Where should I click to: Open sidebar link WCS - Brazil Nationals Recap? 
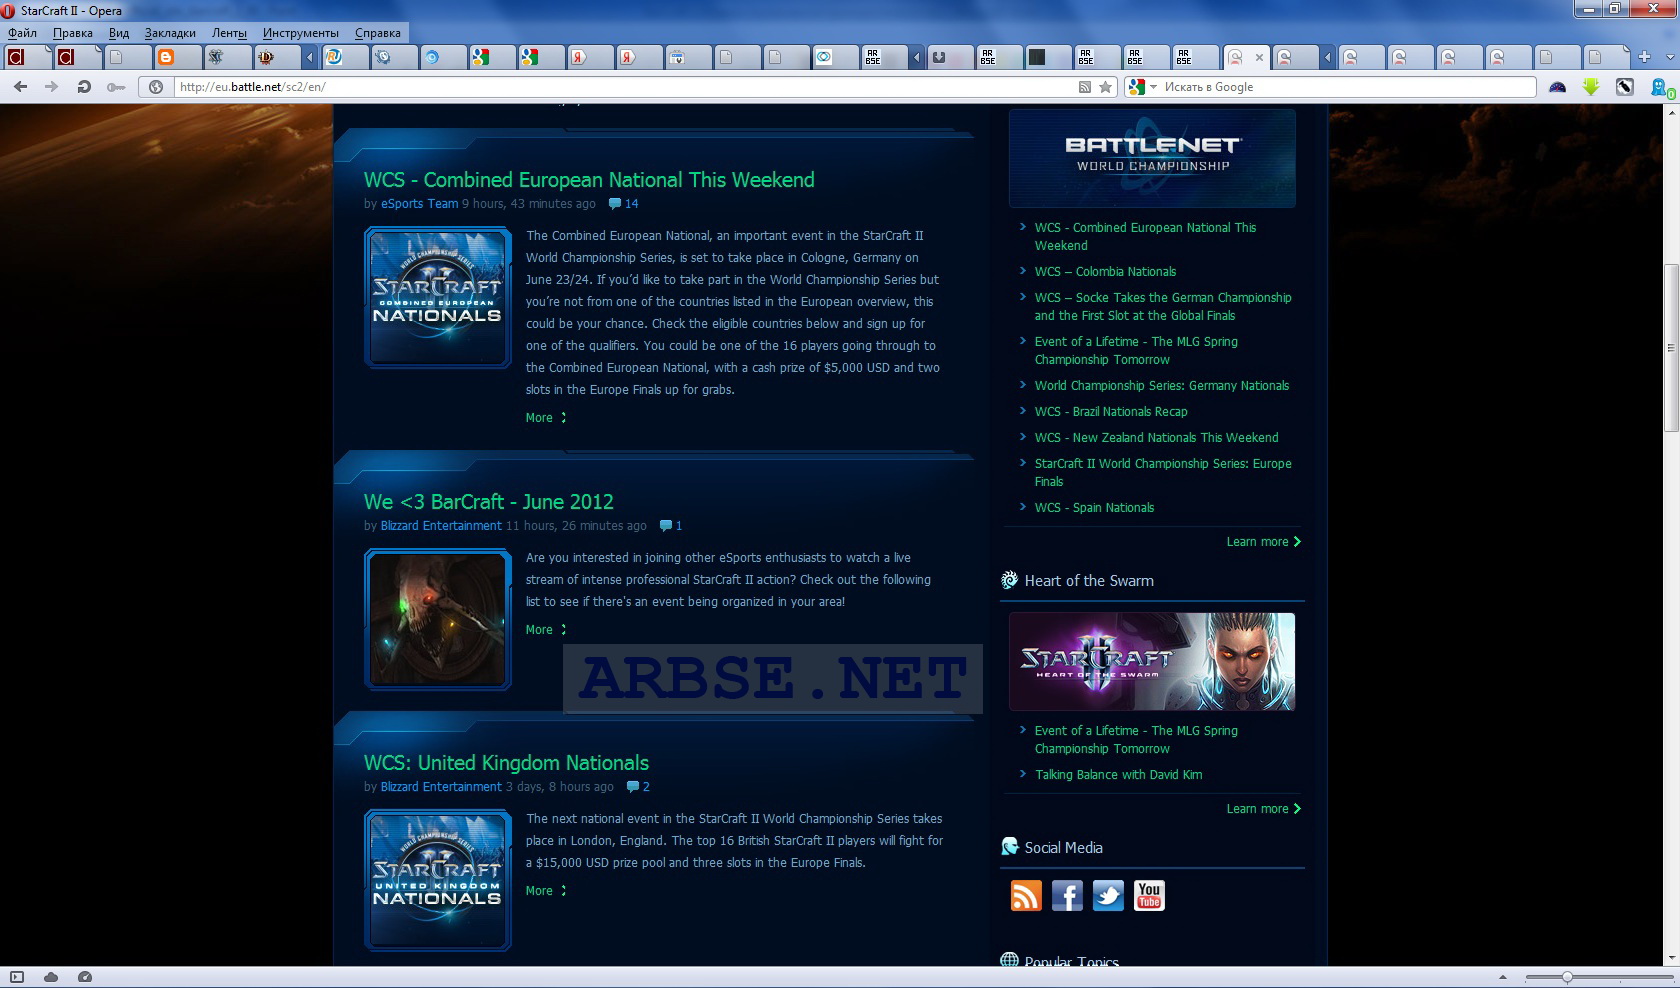pyautogui.click(x=1111, y=412)
